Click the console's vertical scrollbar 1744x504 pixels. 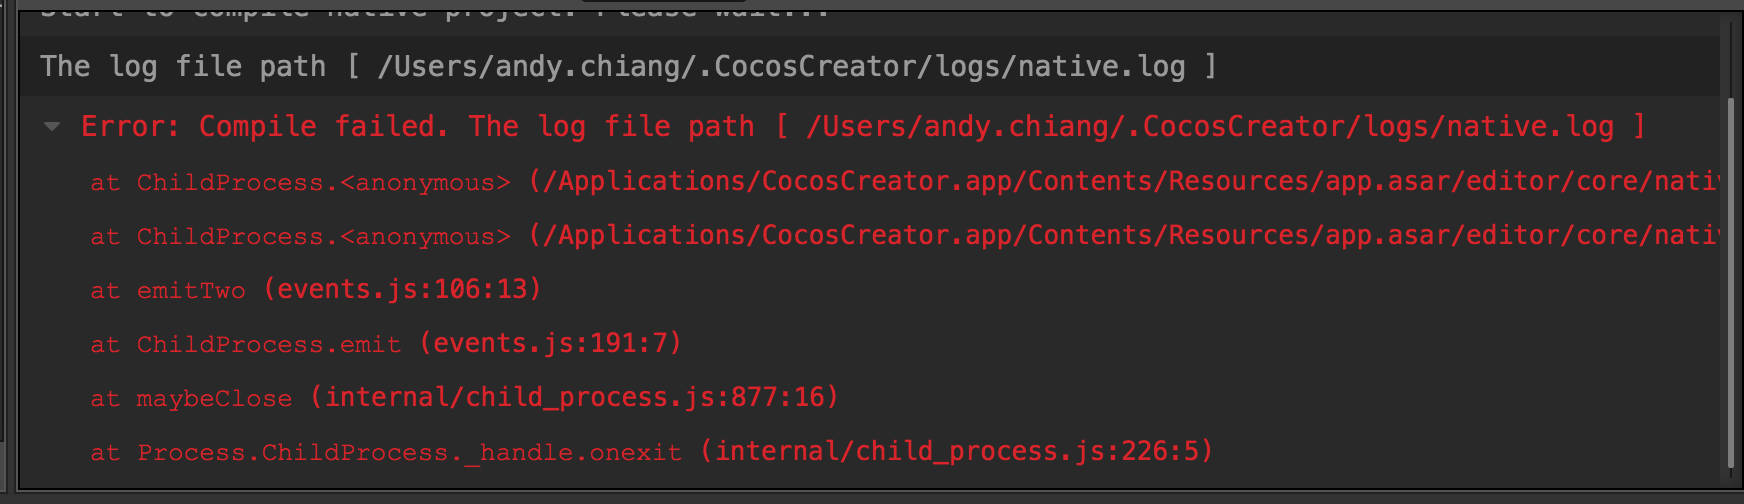(1730, 280)
